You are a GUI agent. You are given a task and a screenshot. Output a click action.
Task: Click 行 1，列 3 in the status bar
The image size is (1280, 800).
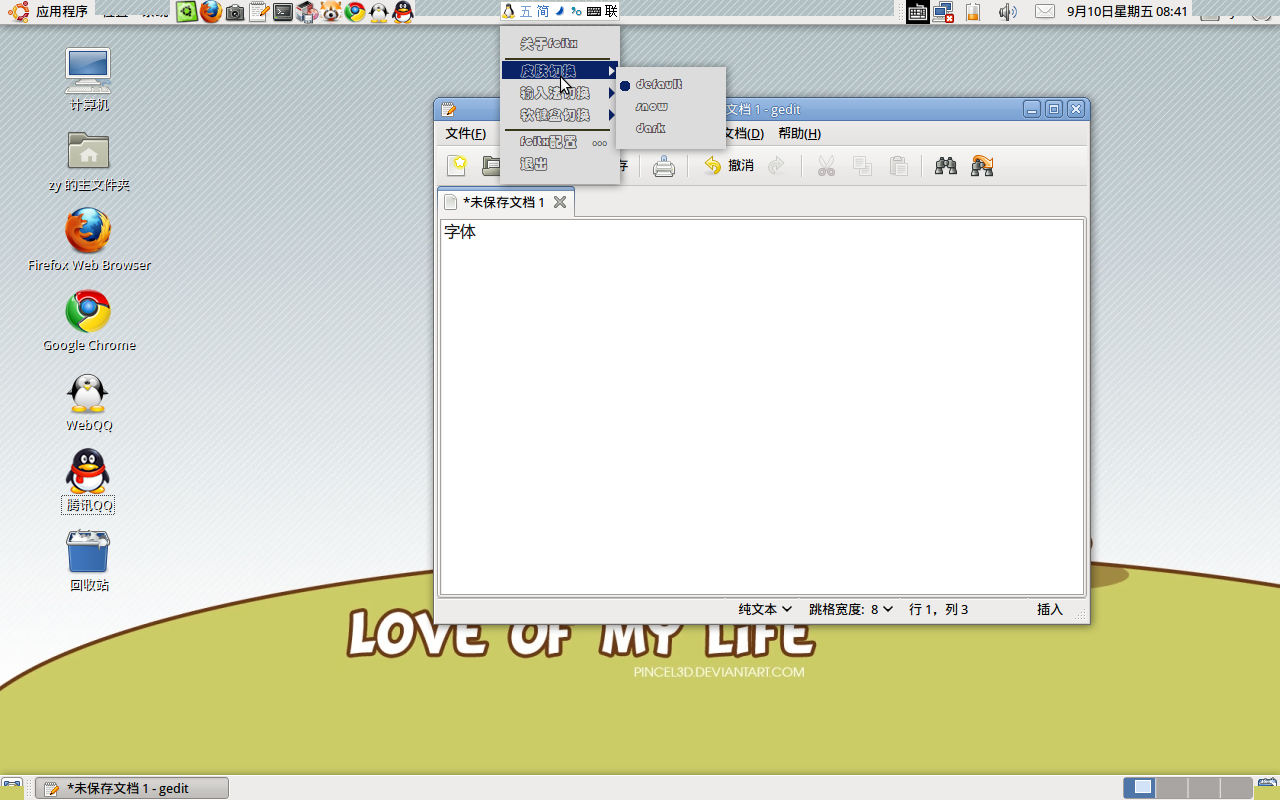coord(938,609)
